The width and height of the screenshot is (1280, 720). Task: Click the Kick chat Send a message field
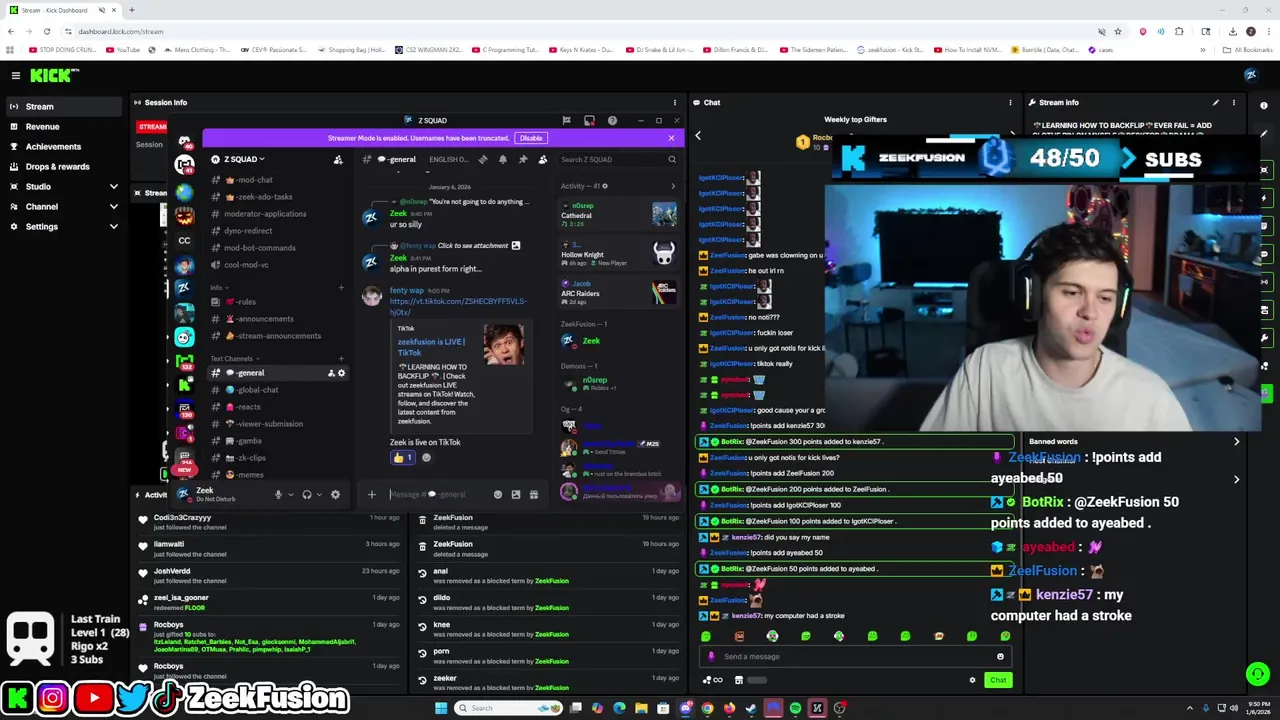(x=855, y=656)
